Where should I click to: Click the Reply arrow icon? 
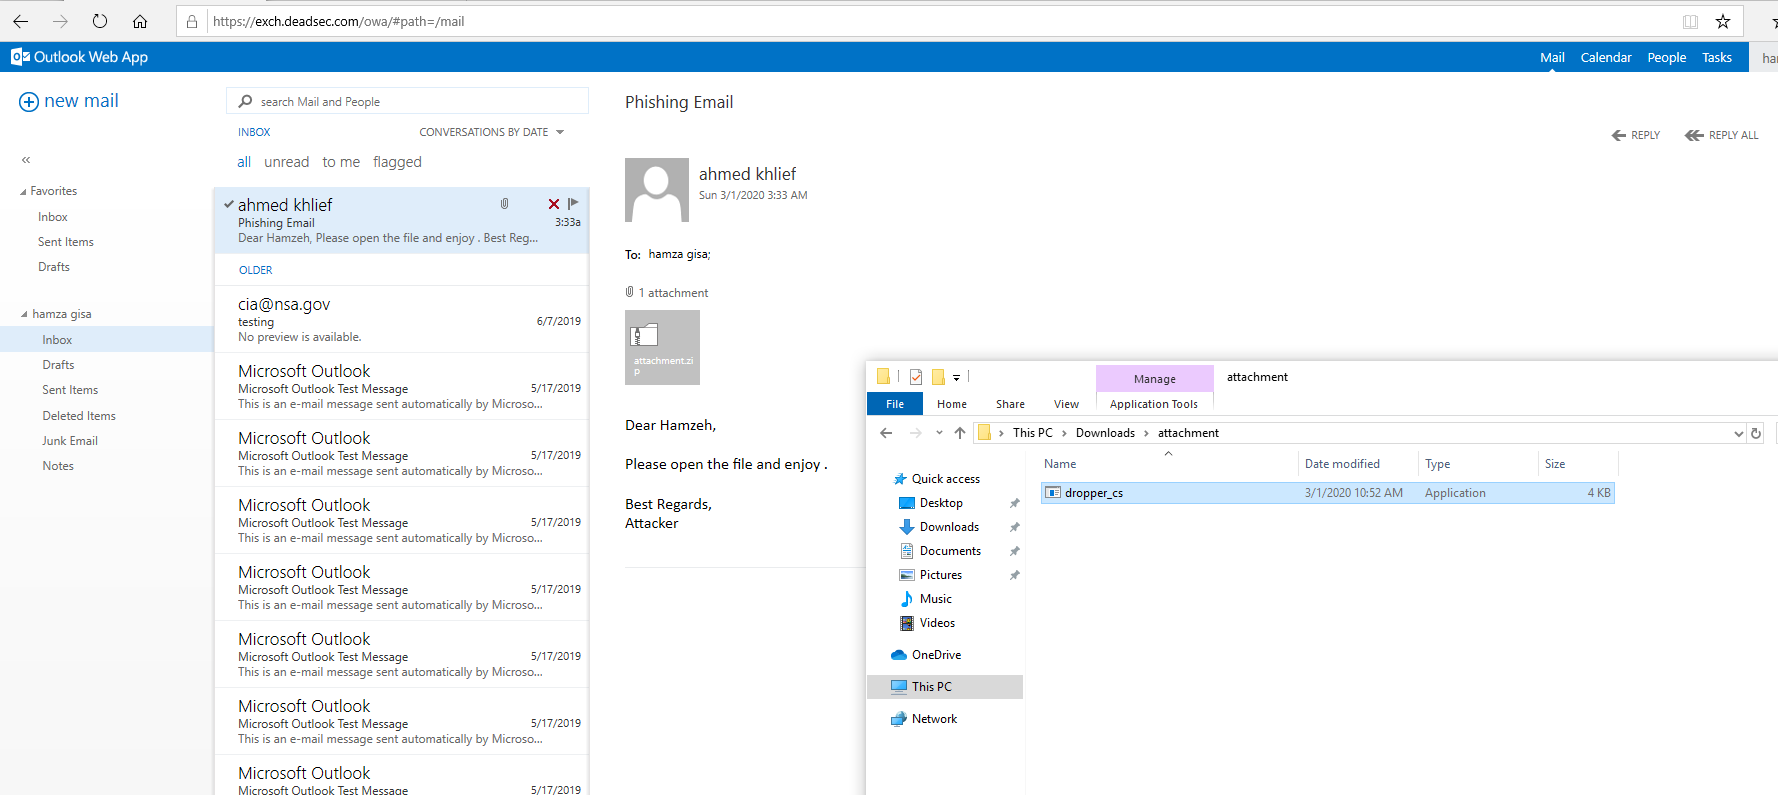(x=1619, y=135)
